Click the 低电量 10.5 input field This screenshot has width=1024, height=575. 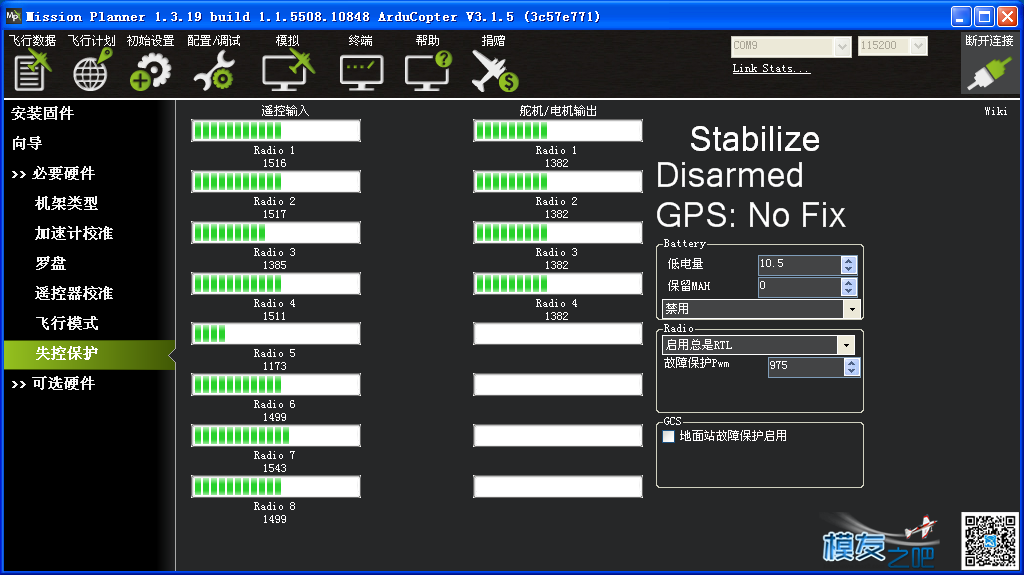pyautogui.click(x=799, y=264)
